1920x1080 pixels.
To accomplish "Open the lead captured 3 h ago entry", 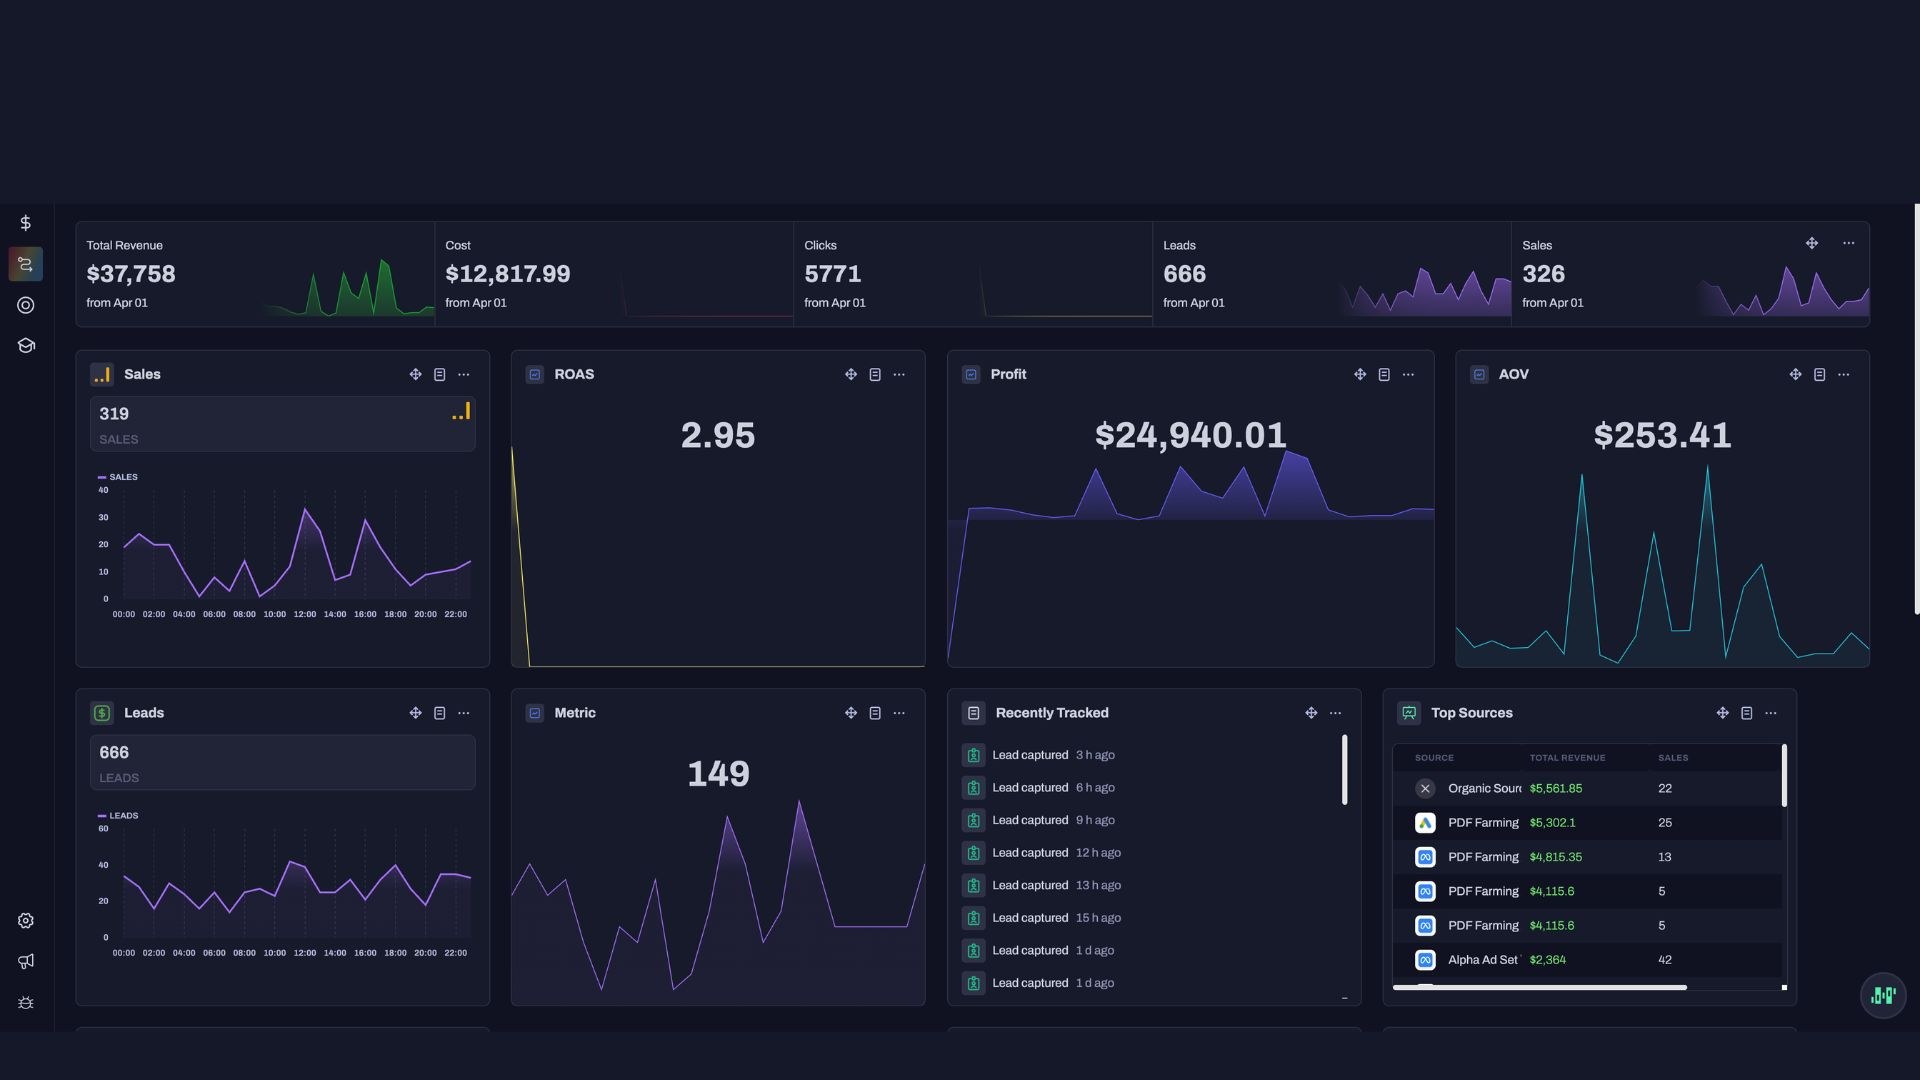I will (1038, 755).
